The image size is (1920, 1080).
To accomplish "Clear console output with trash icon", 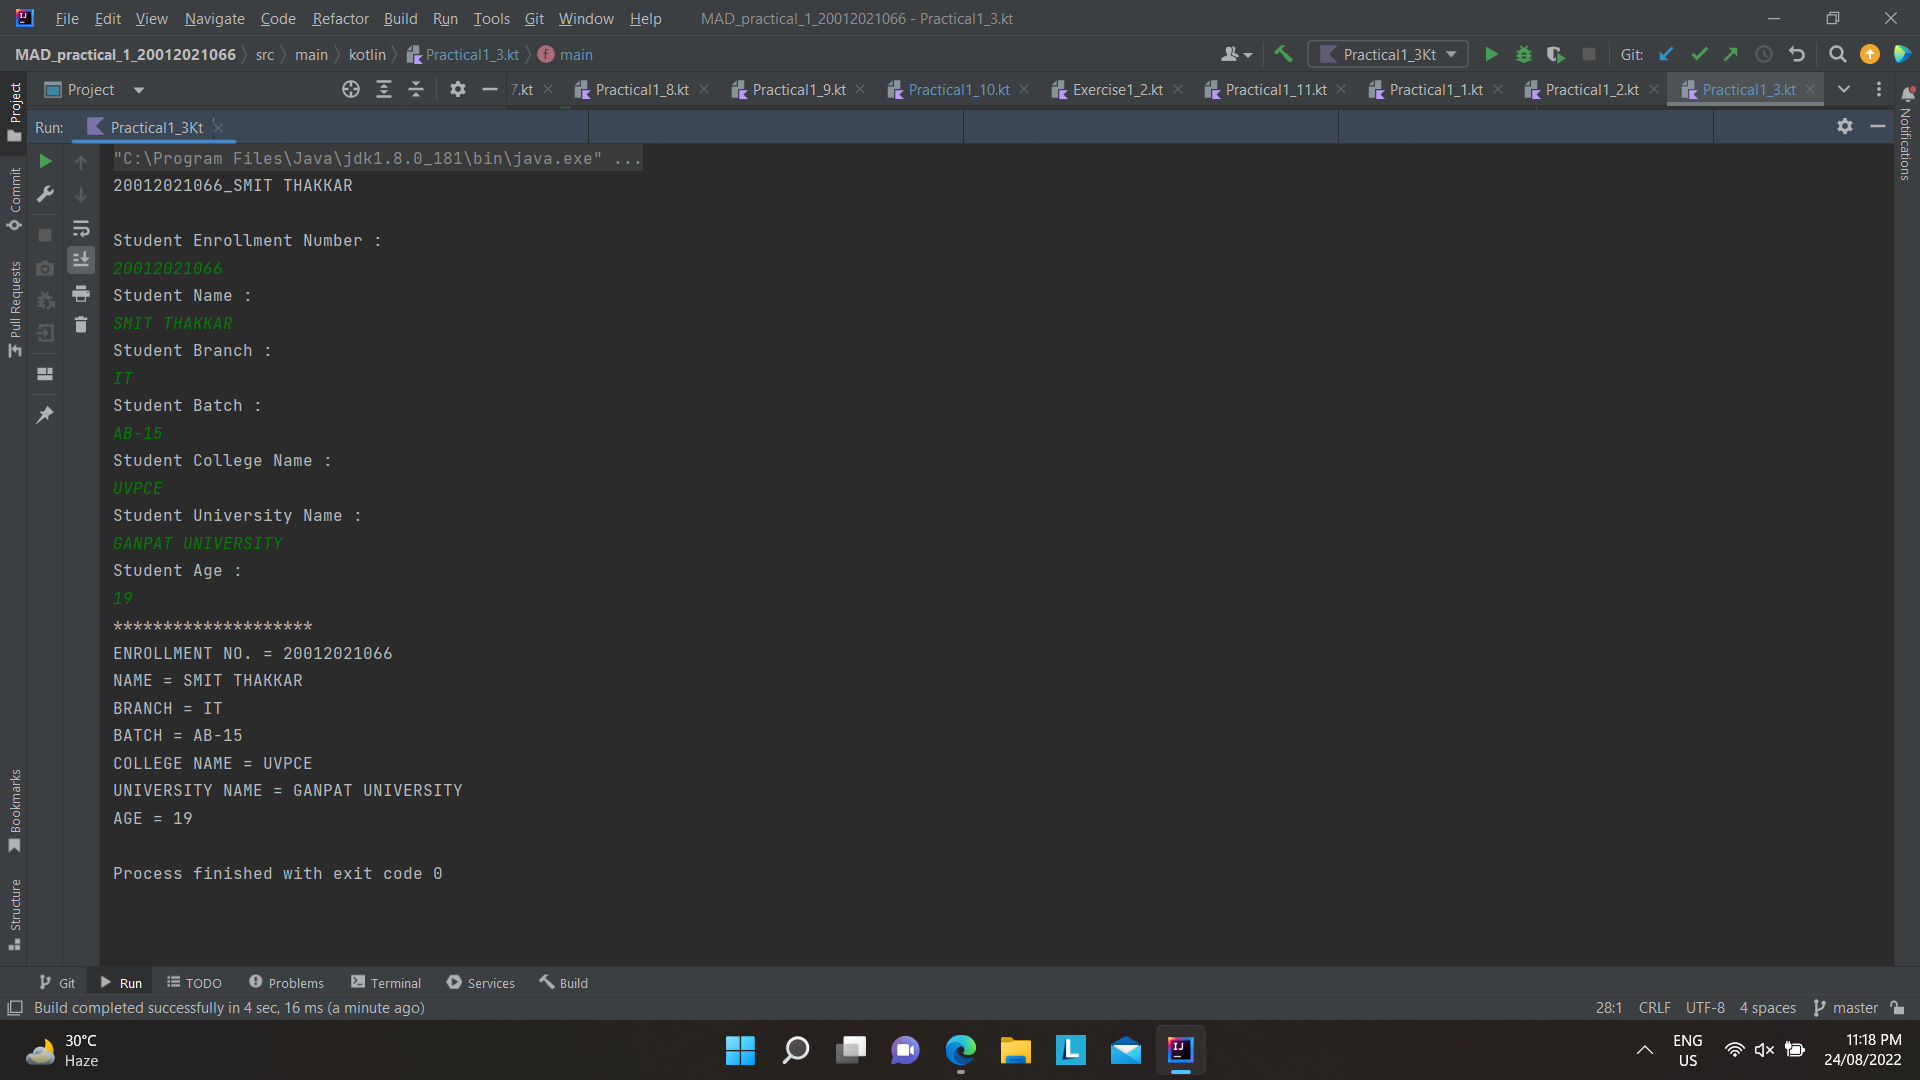I will (x=81, y=325).
